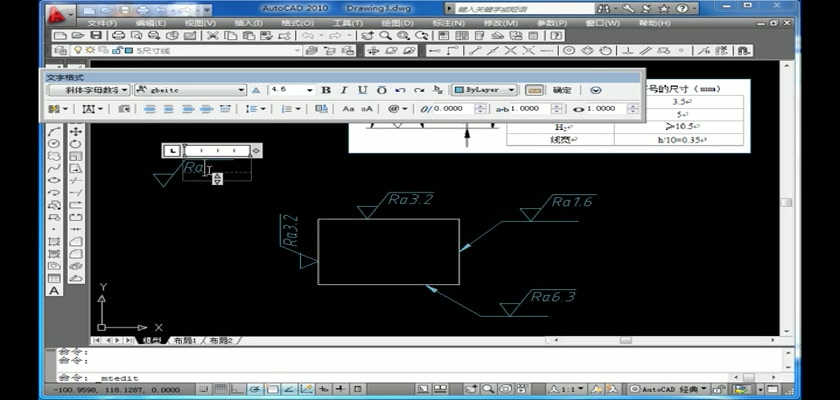The width and height of the screenshot is (840, 400).
Task: Toggle Bold formatting
Action: click(x=326, y=90)
